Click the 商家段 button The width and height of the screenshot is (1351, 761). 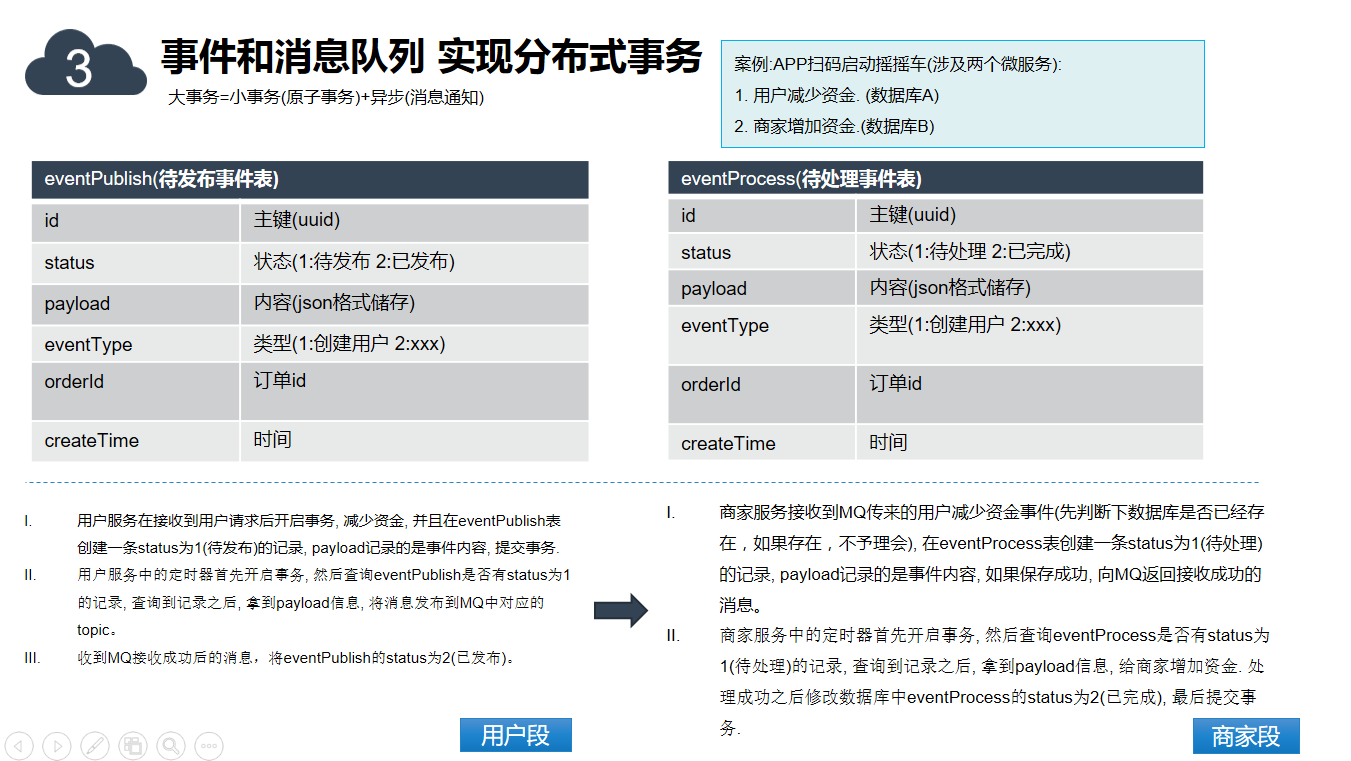[1246, 736]
